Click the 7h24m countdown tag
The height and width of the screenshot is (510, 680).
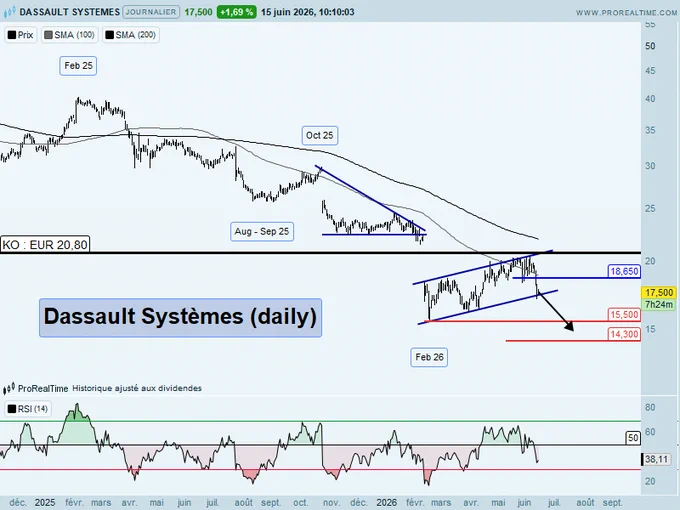click(x=659, y=304)
